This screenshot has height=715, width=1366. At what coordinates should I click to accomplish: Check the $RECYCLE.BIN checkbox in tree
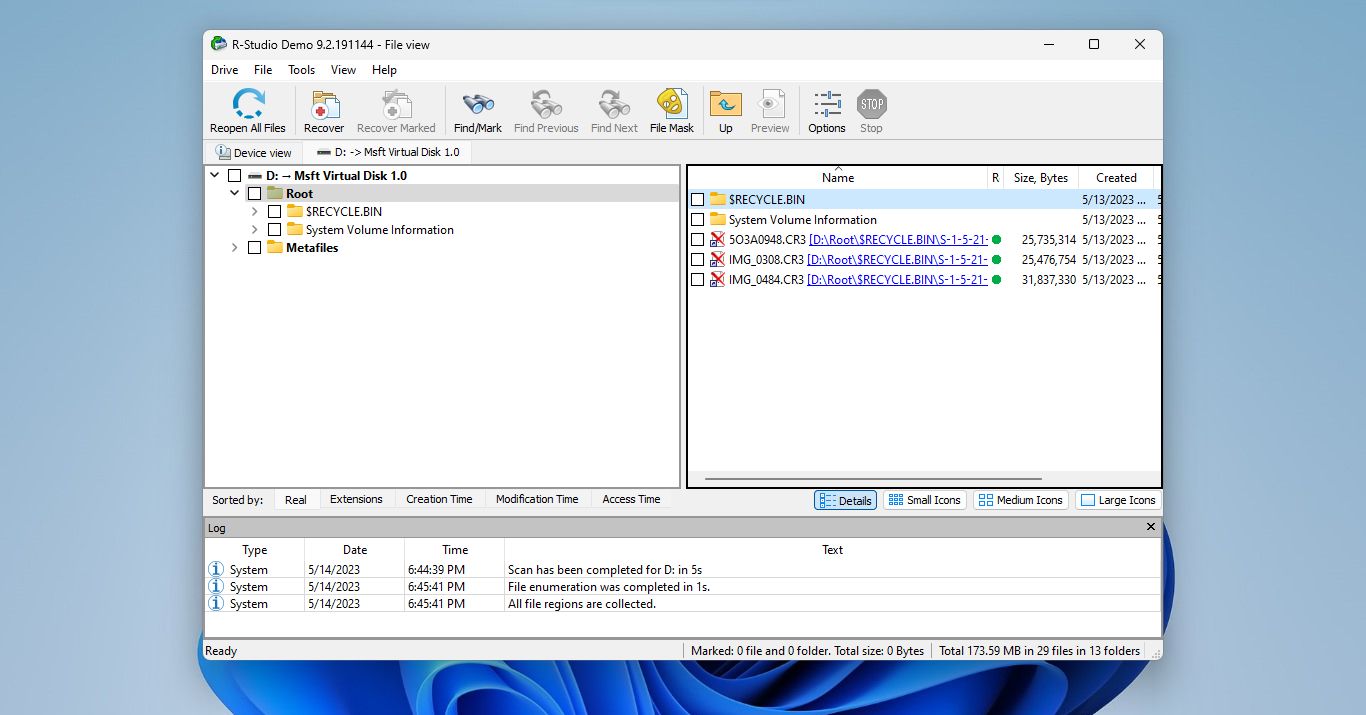pos(274,212)
